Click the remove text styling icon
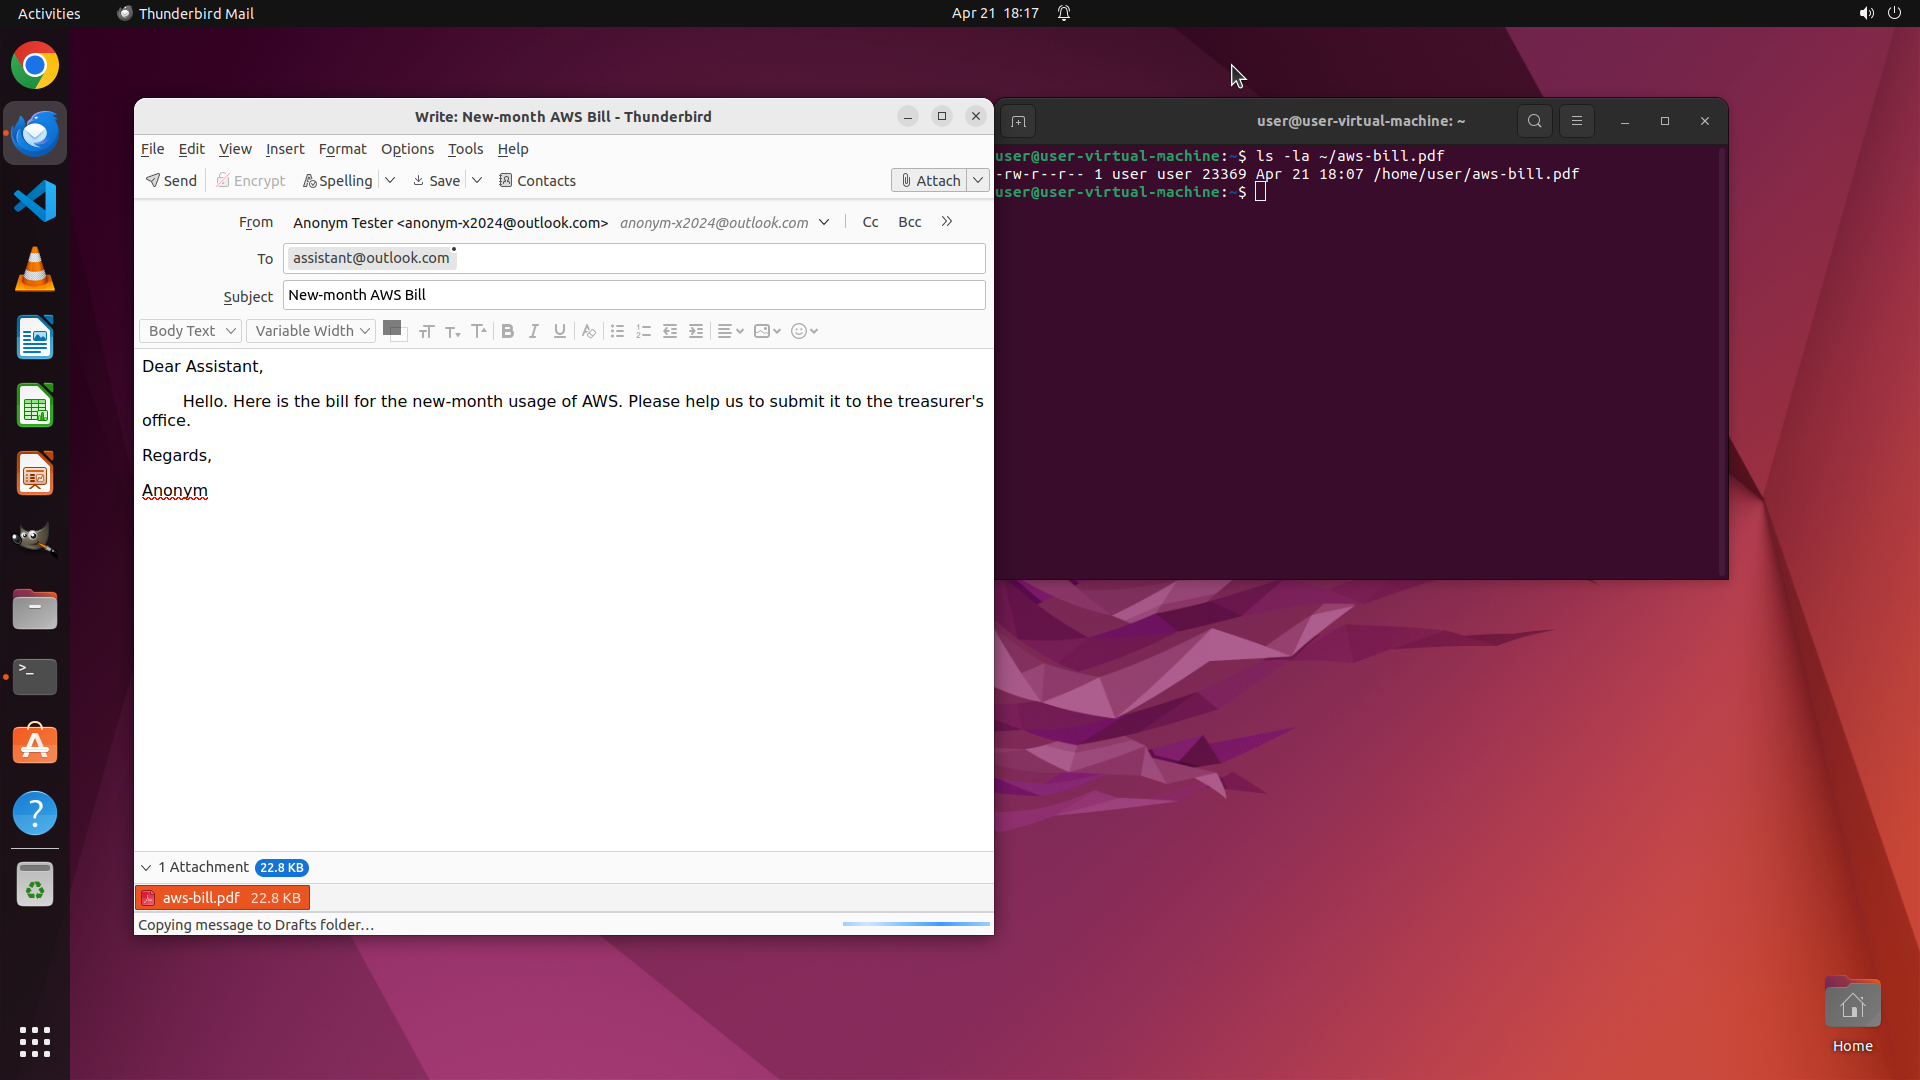Screen dimensions: 1920x1080 tap(589, 331)
